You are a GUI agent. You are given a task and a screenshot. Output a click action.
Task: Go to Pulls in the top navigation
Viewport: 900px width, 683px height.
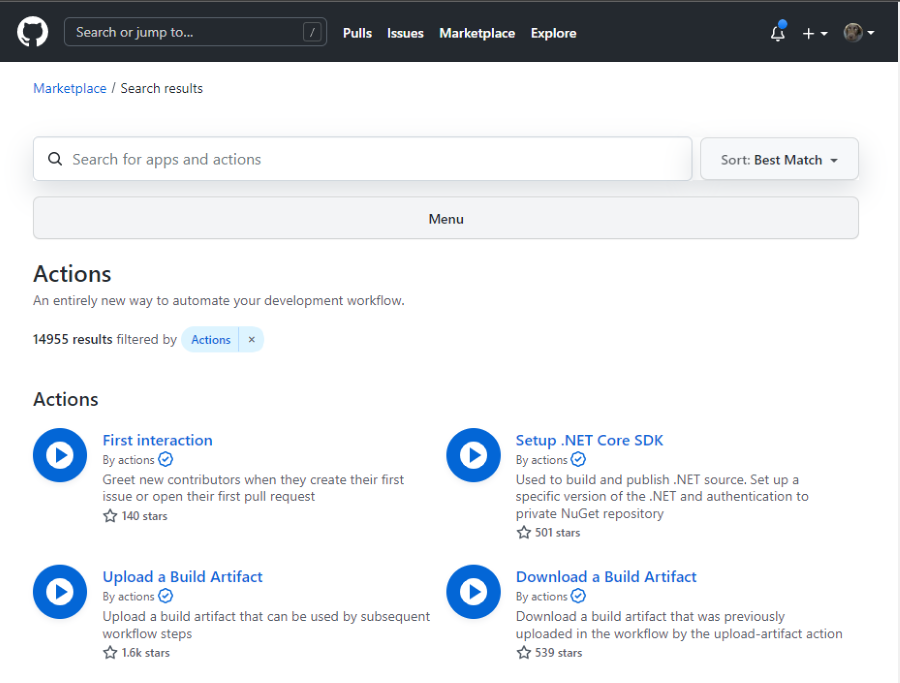357,33
